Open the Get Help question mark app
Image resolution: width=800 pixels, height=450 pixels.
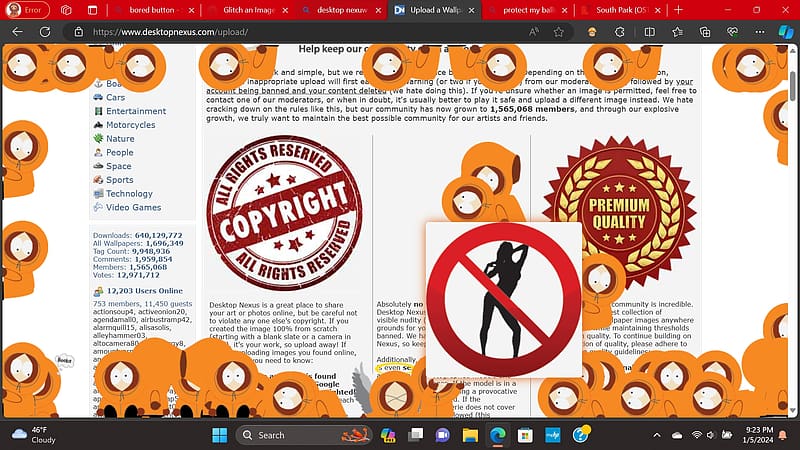(581, 435)
